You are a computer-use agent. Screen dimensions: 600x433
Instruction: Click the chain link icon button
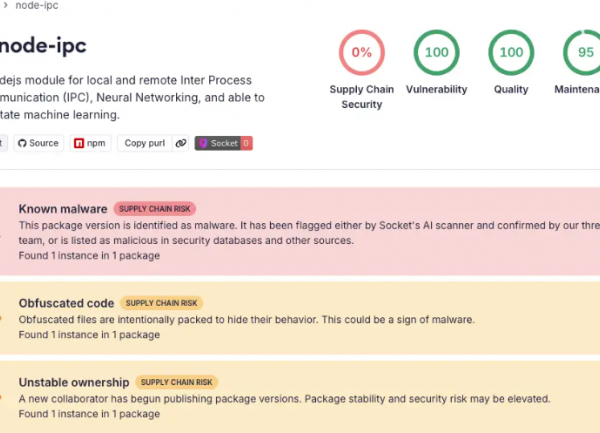[181, 143]
